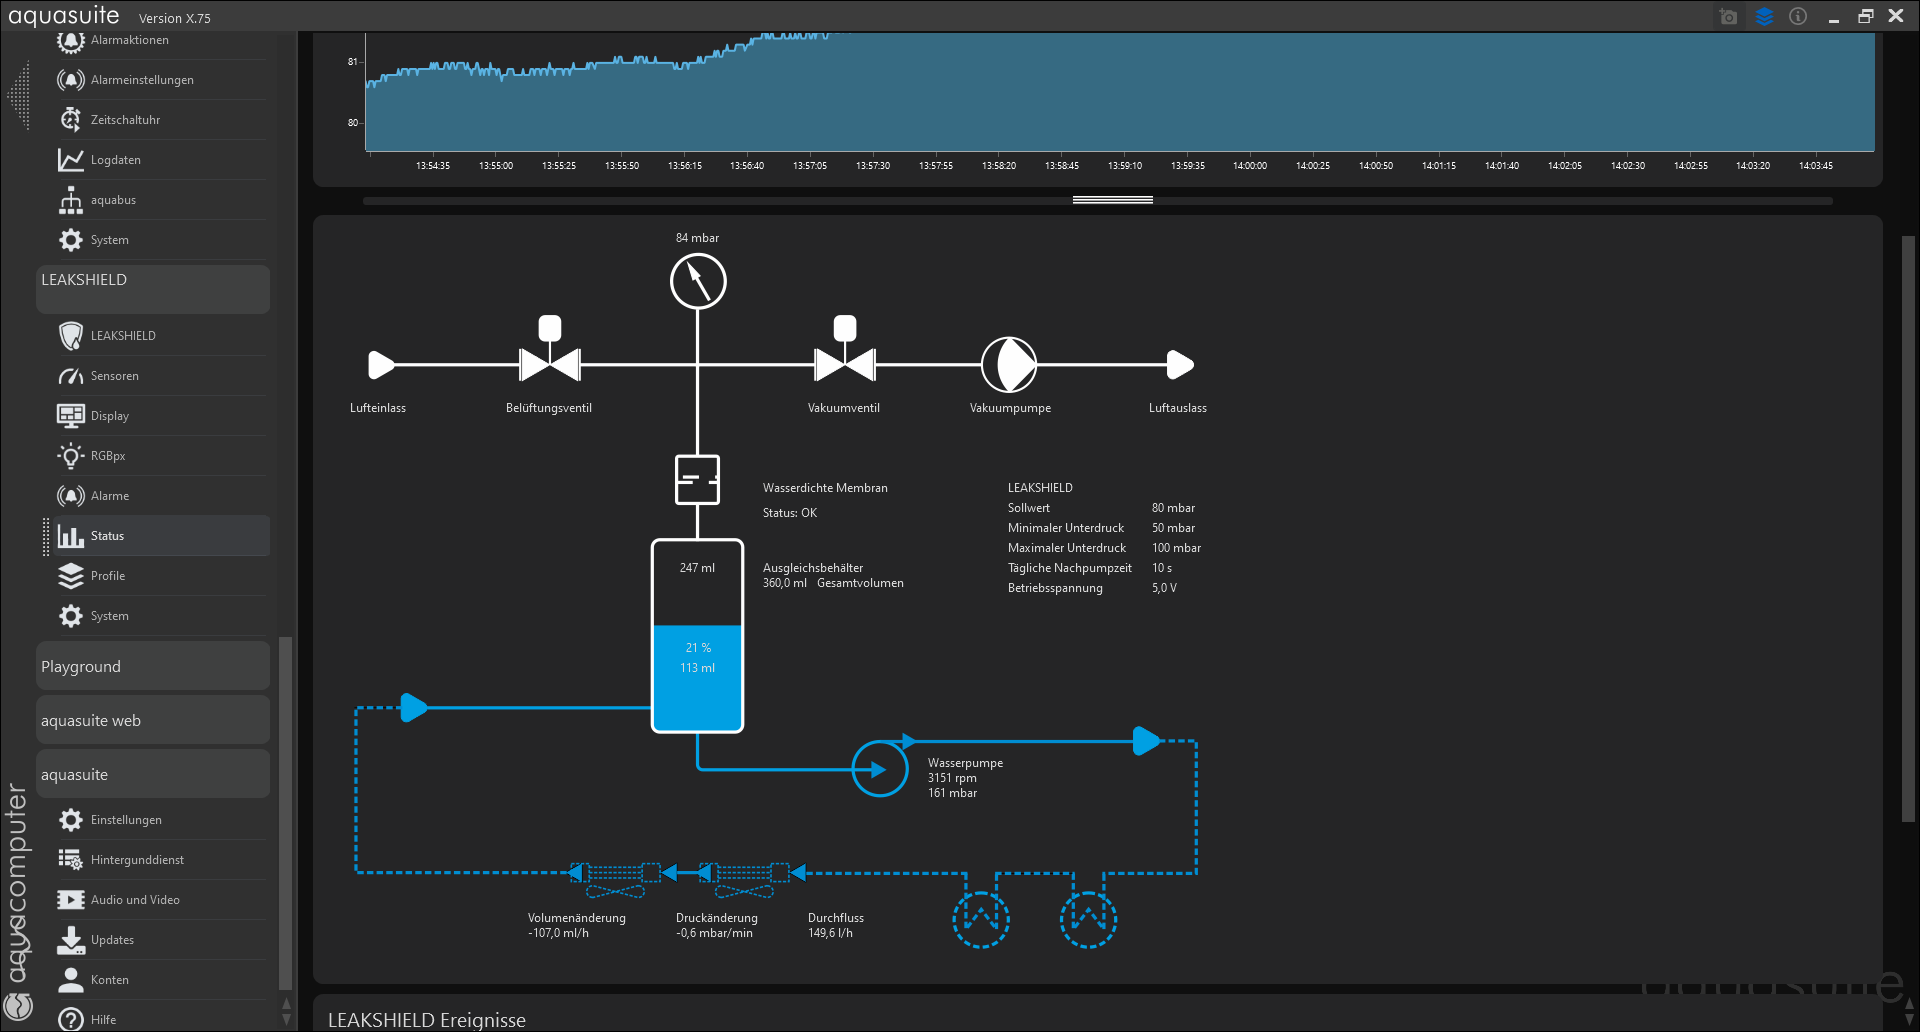The width and height of the screenshot is (1920, 1032).
Task: Toggle the Belüftungsventil valve symbol
Action: (549, 364)
